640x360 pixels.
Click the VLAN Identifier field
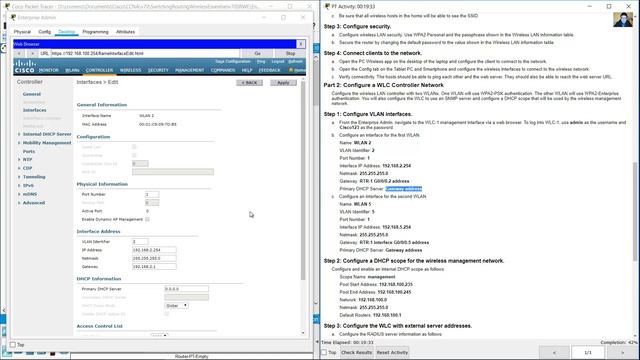[x=140, y=242]
